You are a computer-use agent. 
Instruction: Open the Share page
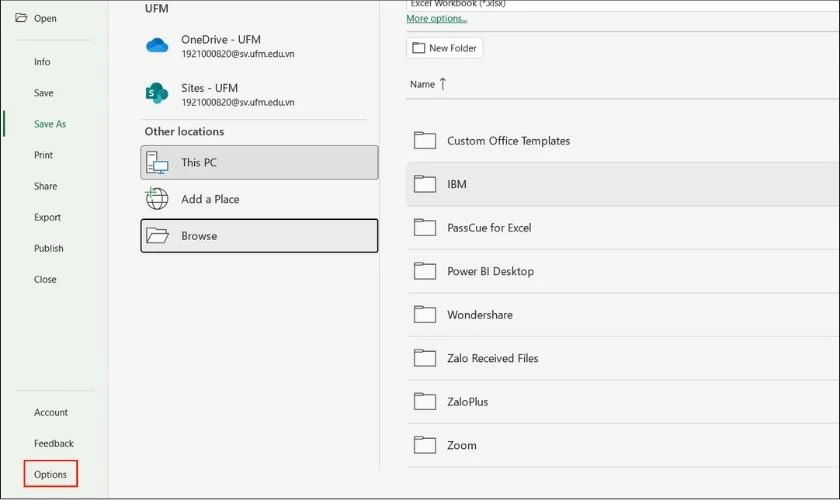coord(45,186)
